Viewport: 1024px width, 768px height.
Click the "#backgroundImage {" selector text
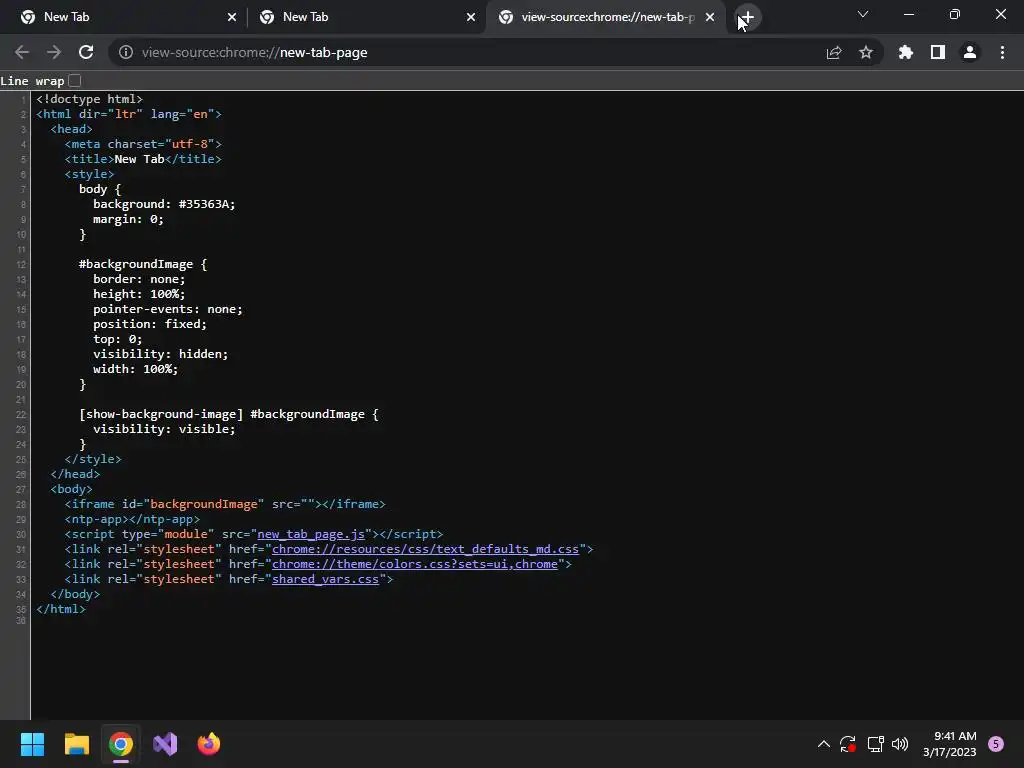point(143,264)
